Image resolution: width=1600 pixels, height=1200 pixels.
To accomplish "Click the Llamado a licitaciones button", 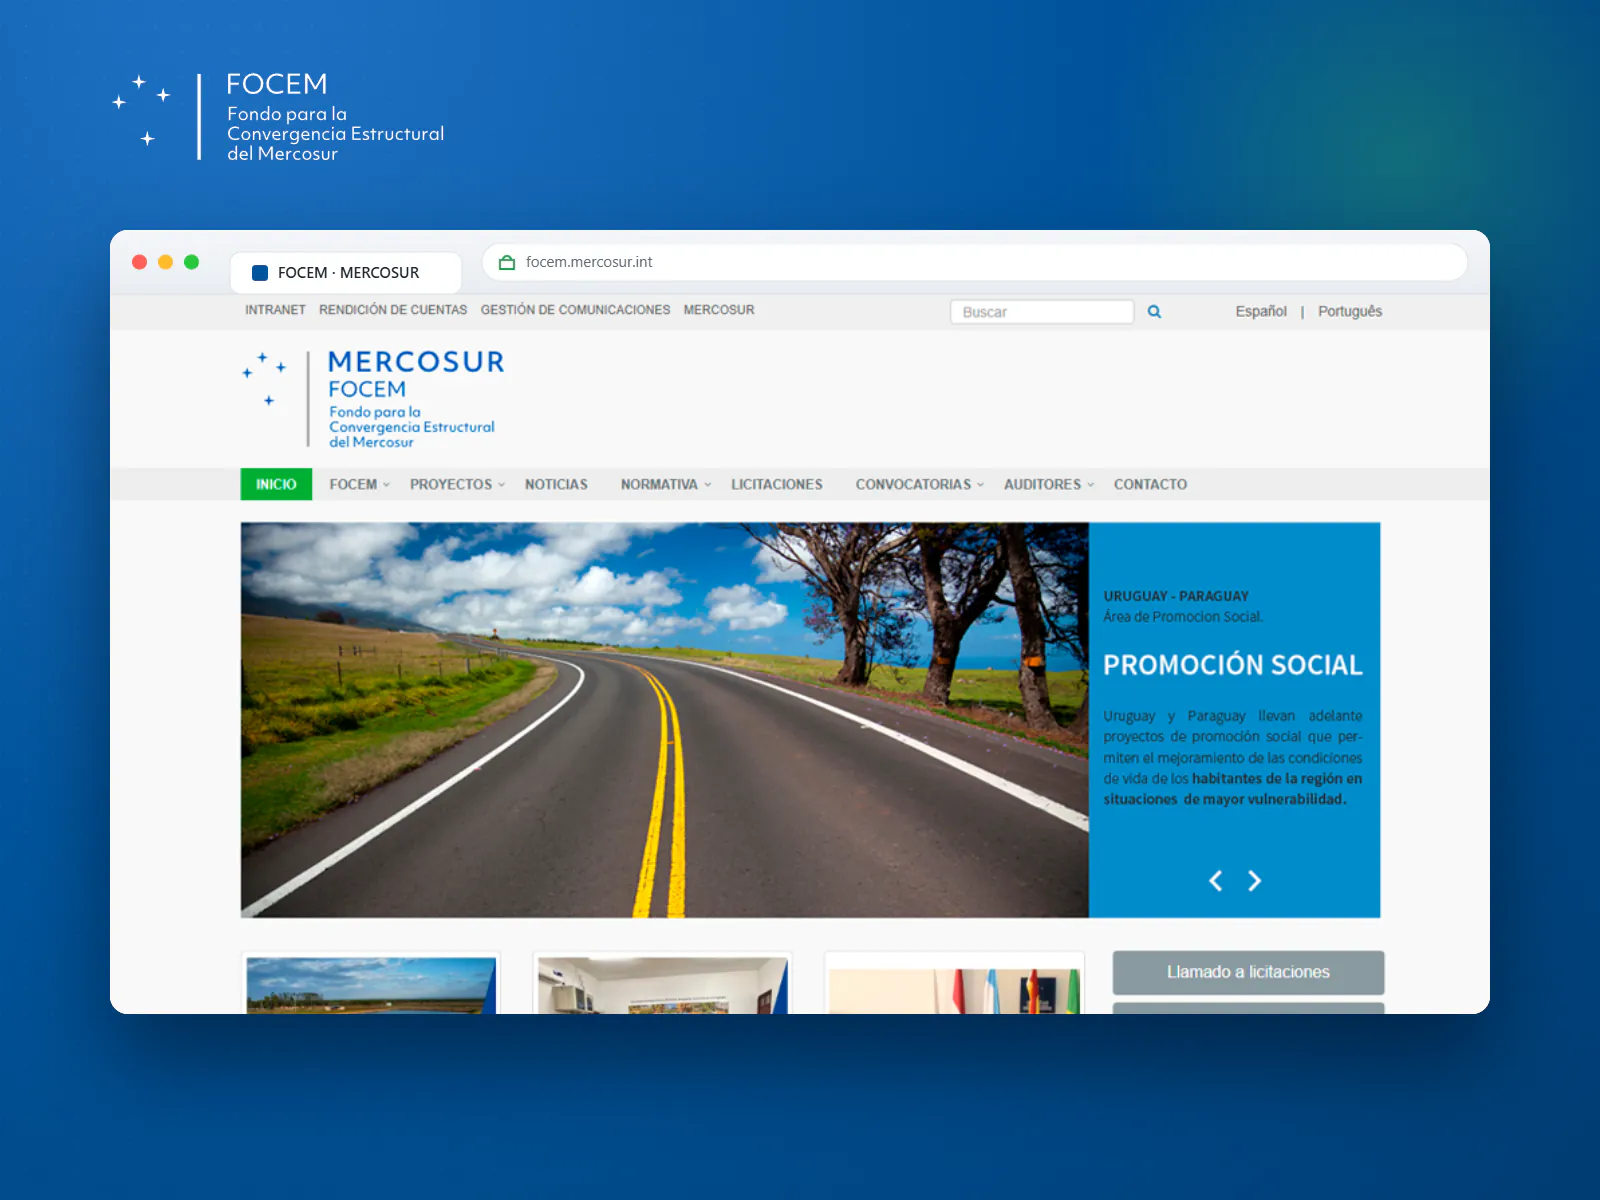I will coord(1248,972).
